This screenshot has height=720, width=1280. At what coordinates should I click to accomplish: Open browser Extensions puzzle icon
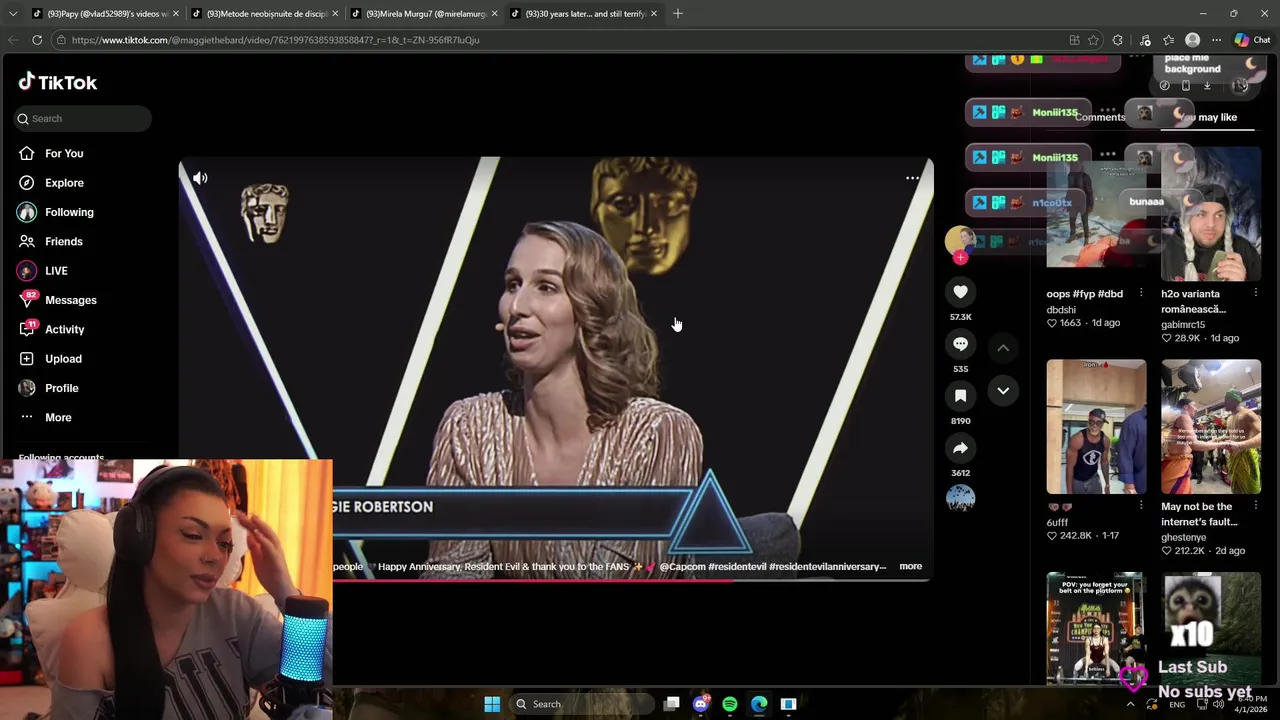(x=1117, y=40)
